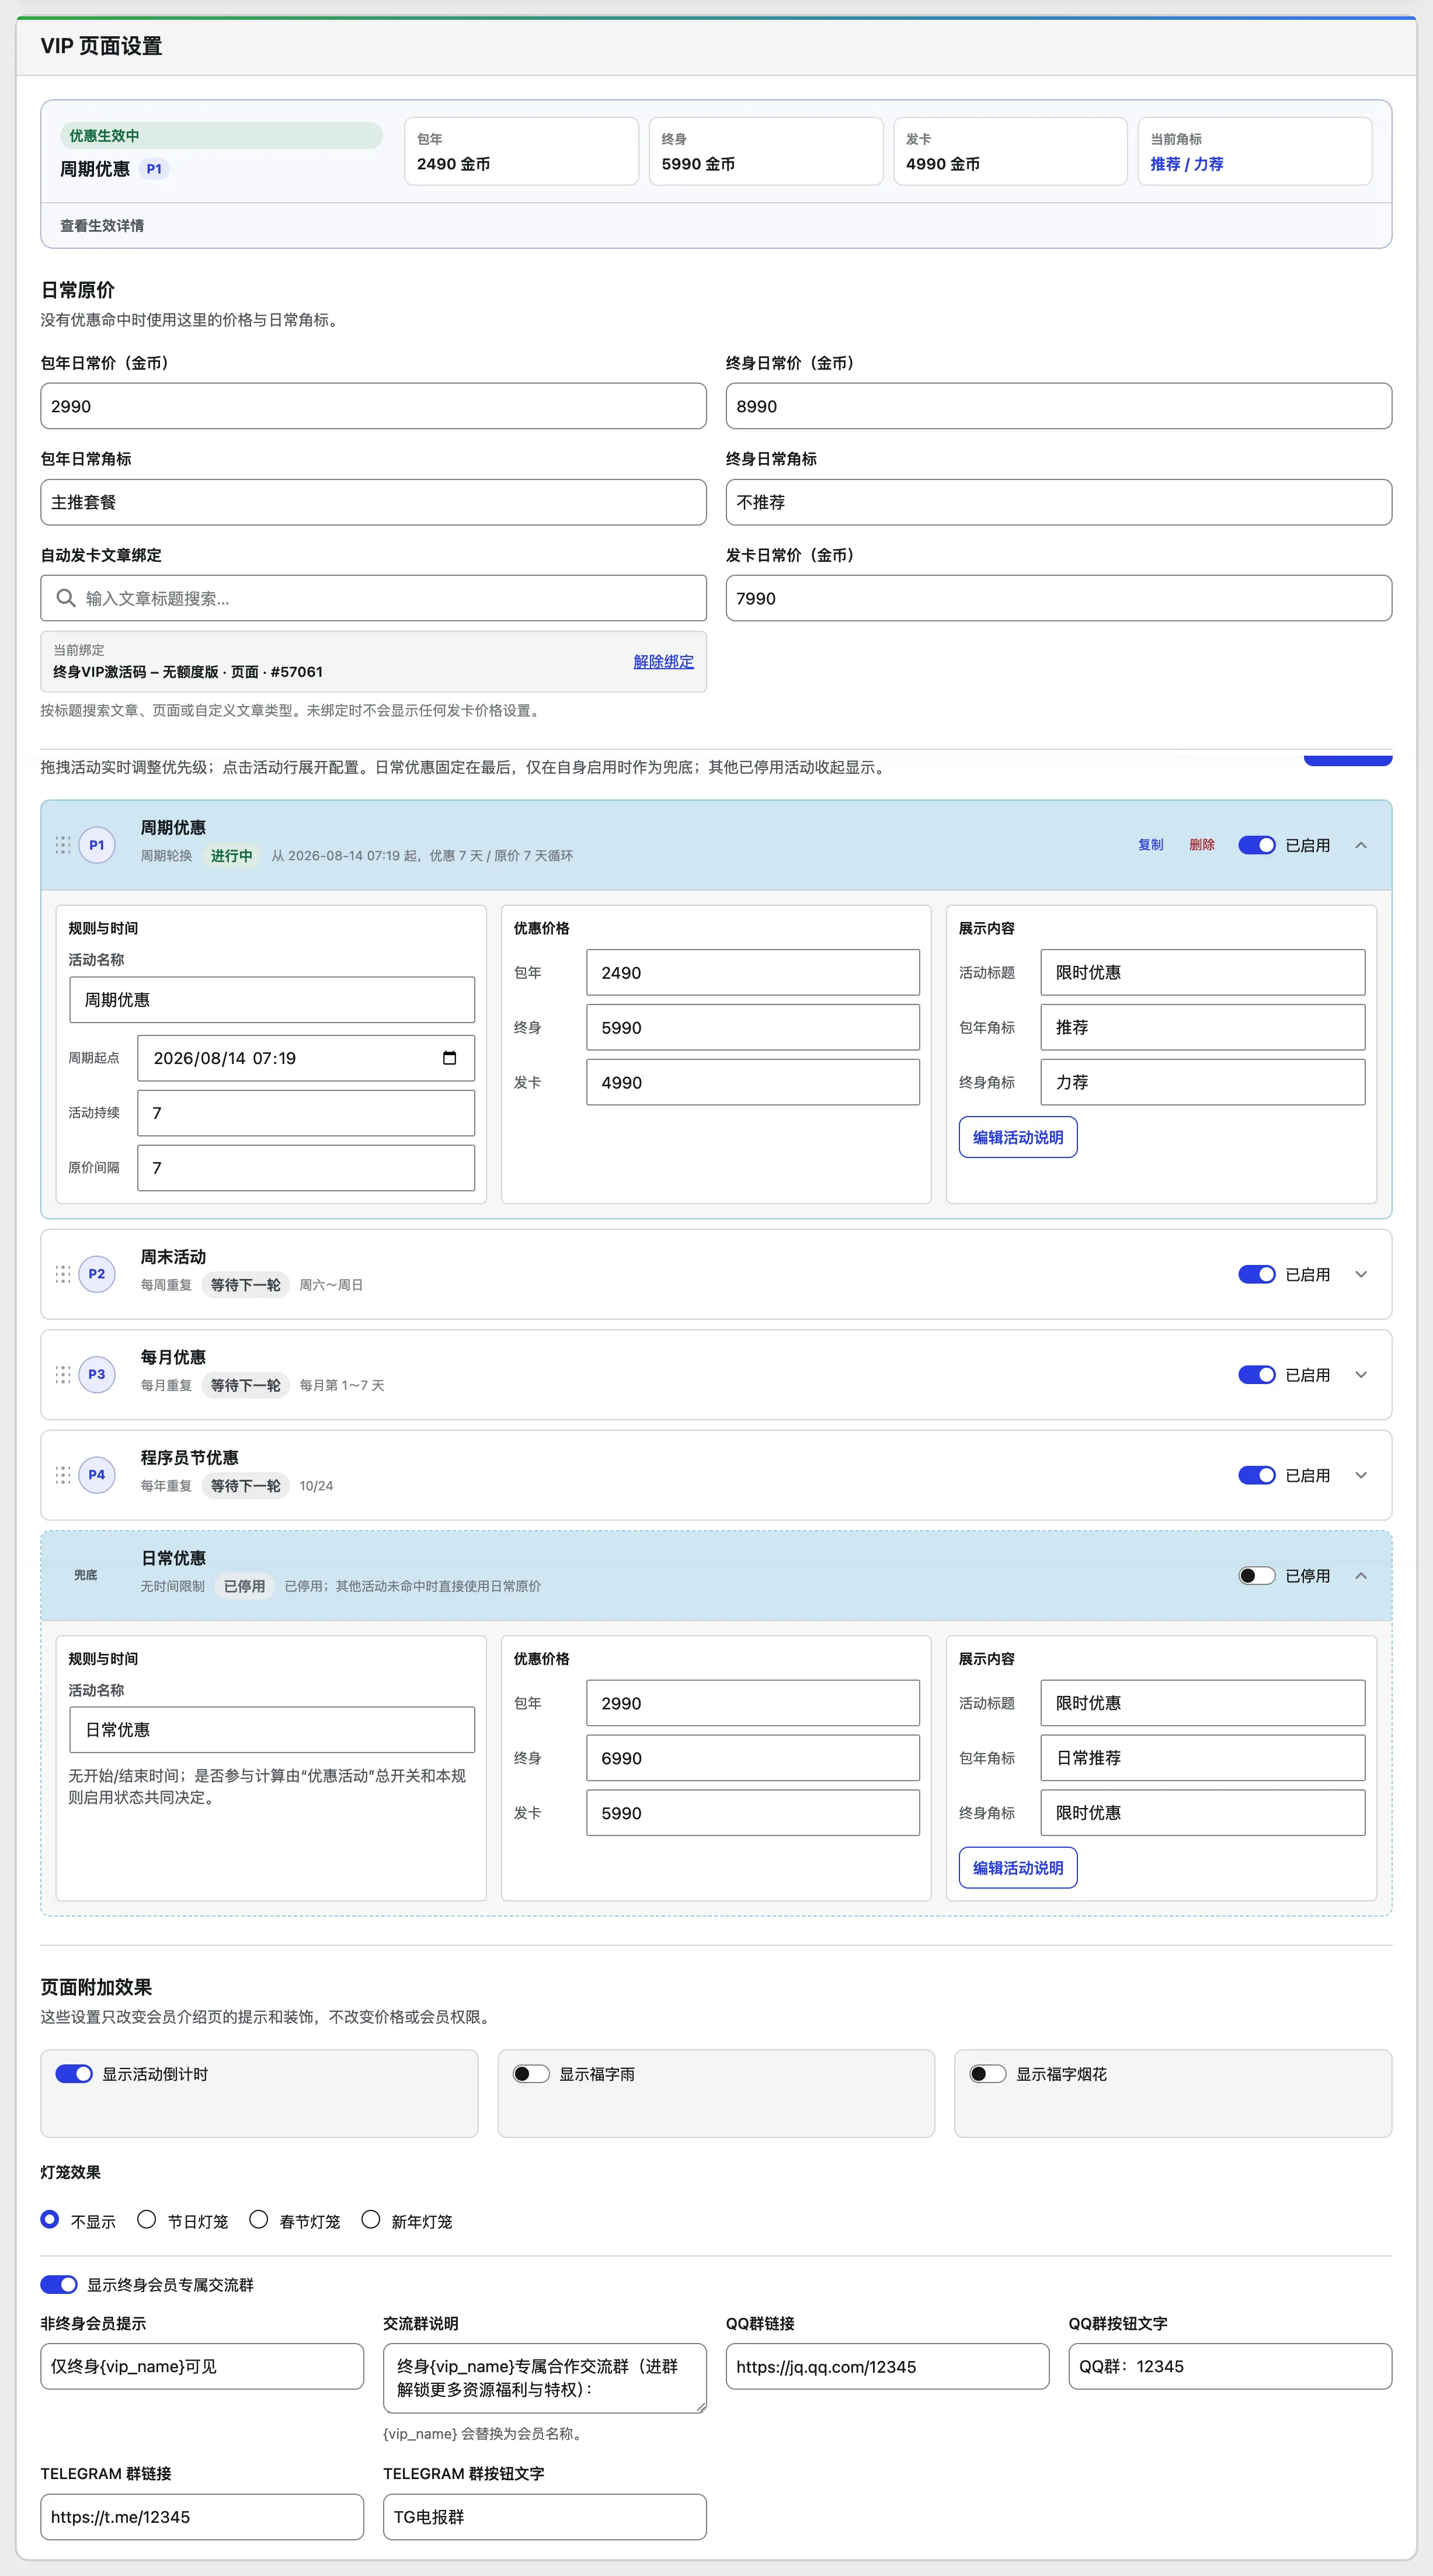Select the 春节灯笼 radio option
The image size is (1433, 2576).
[x=259, y=2220]
